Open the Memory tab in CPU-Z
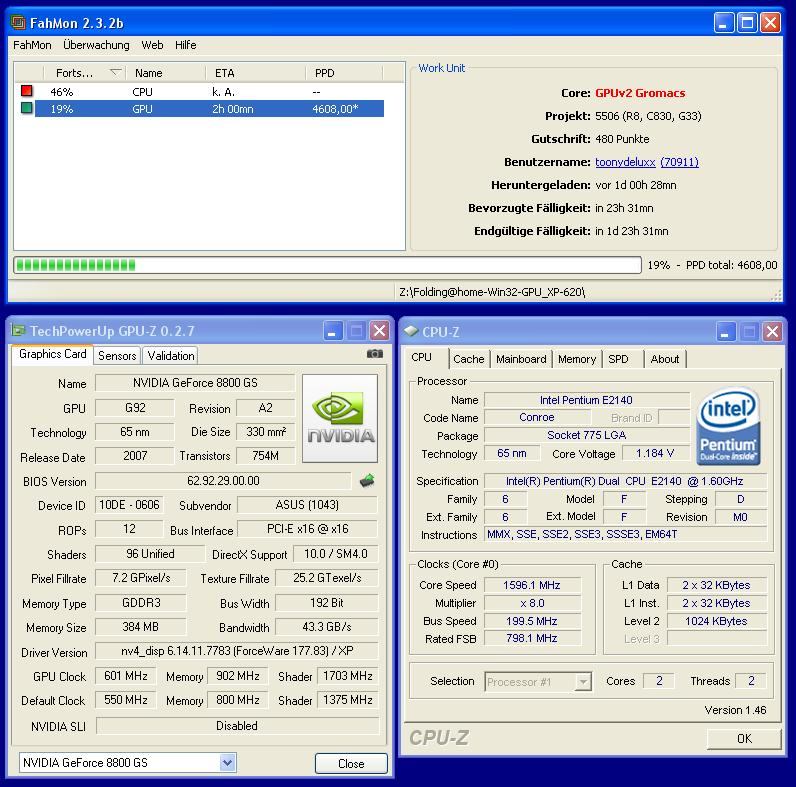 pos(577,359)
